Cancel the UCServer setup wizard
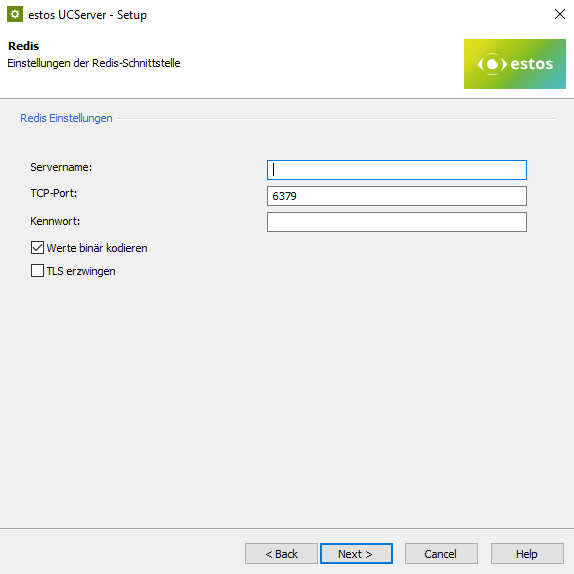 point(441,554)
